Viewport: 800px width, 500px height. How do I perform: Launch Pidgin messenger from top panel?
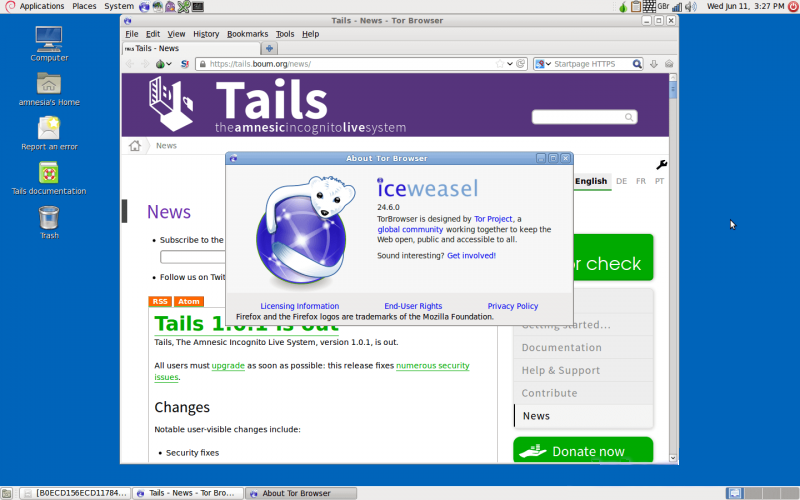point(170,7)
